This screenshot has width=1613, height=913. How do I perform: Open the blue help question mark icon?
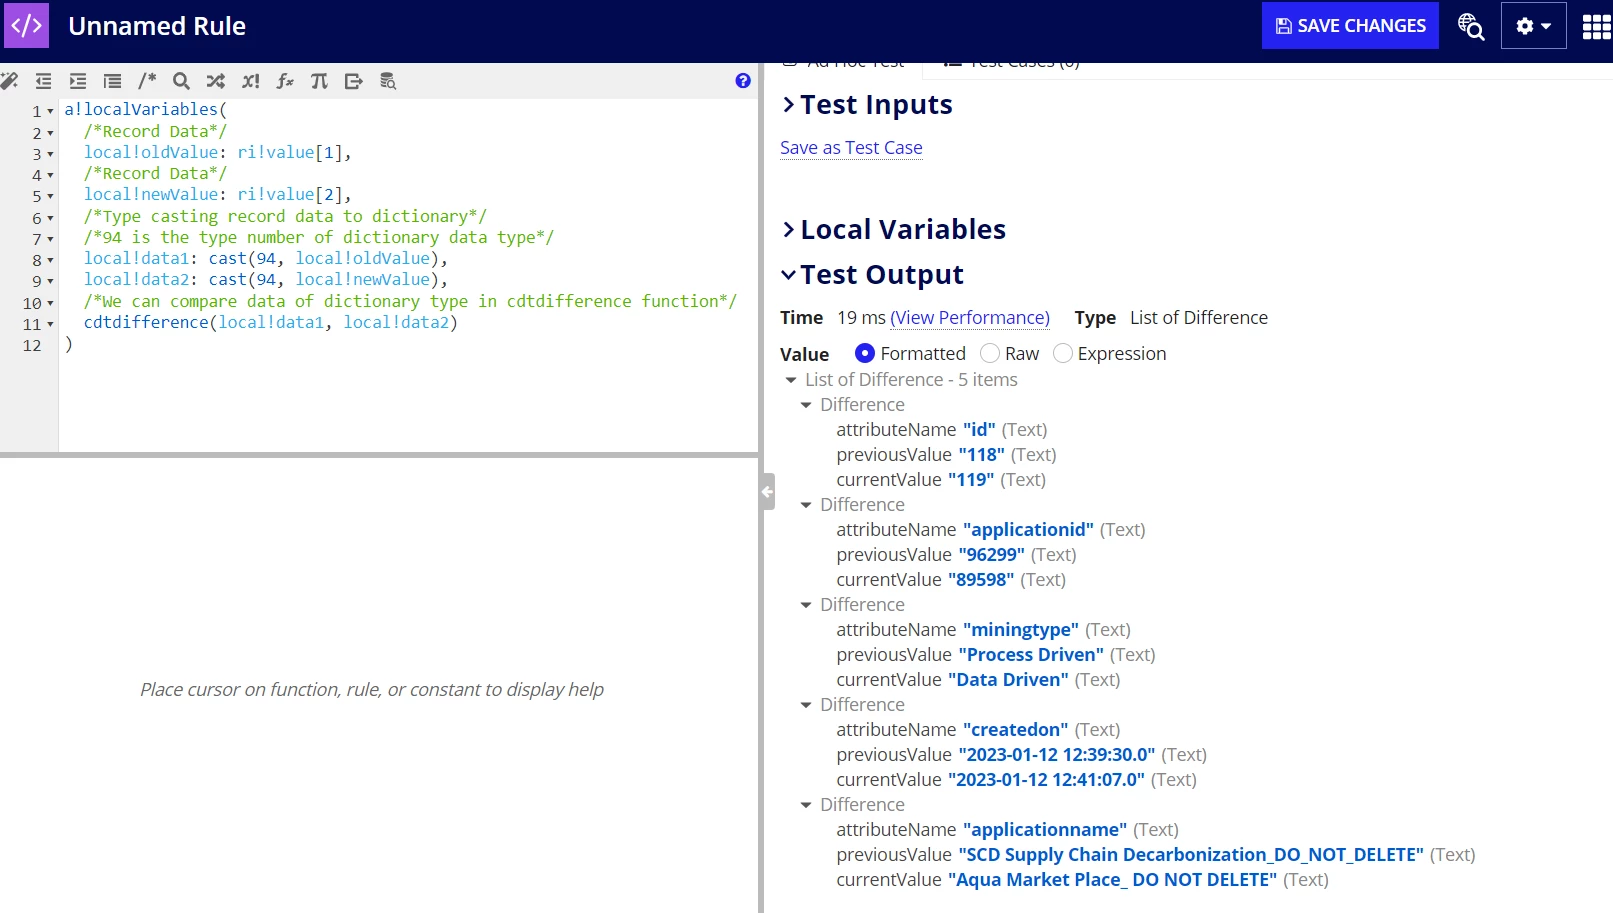click(x=743, y=81)
